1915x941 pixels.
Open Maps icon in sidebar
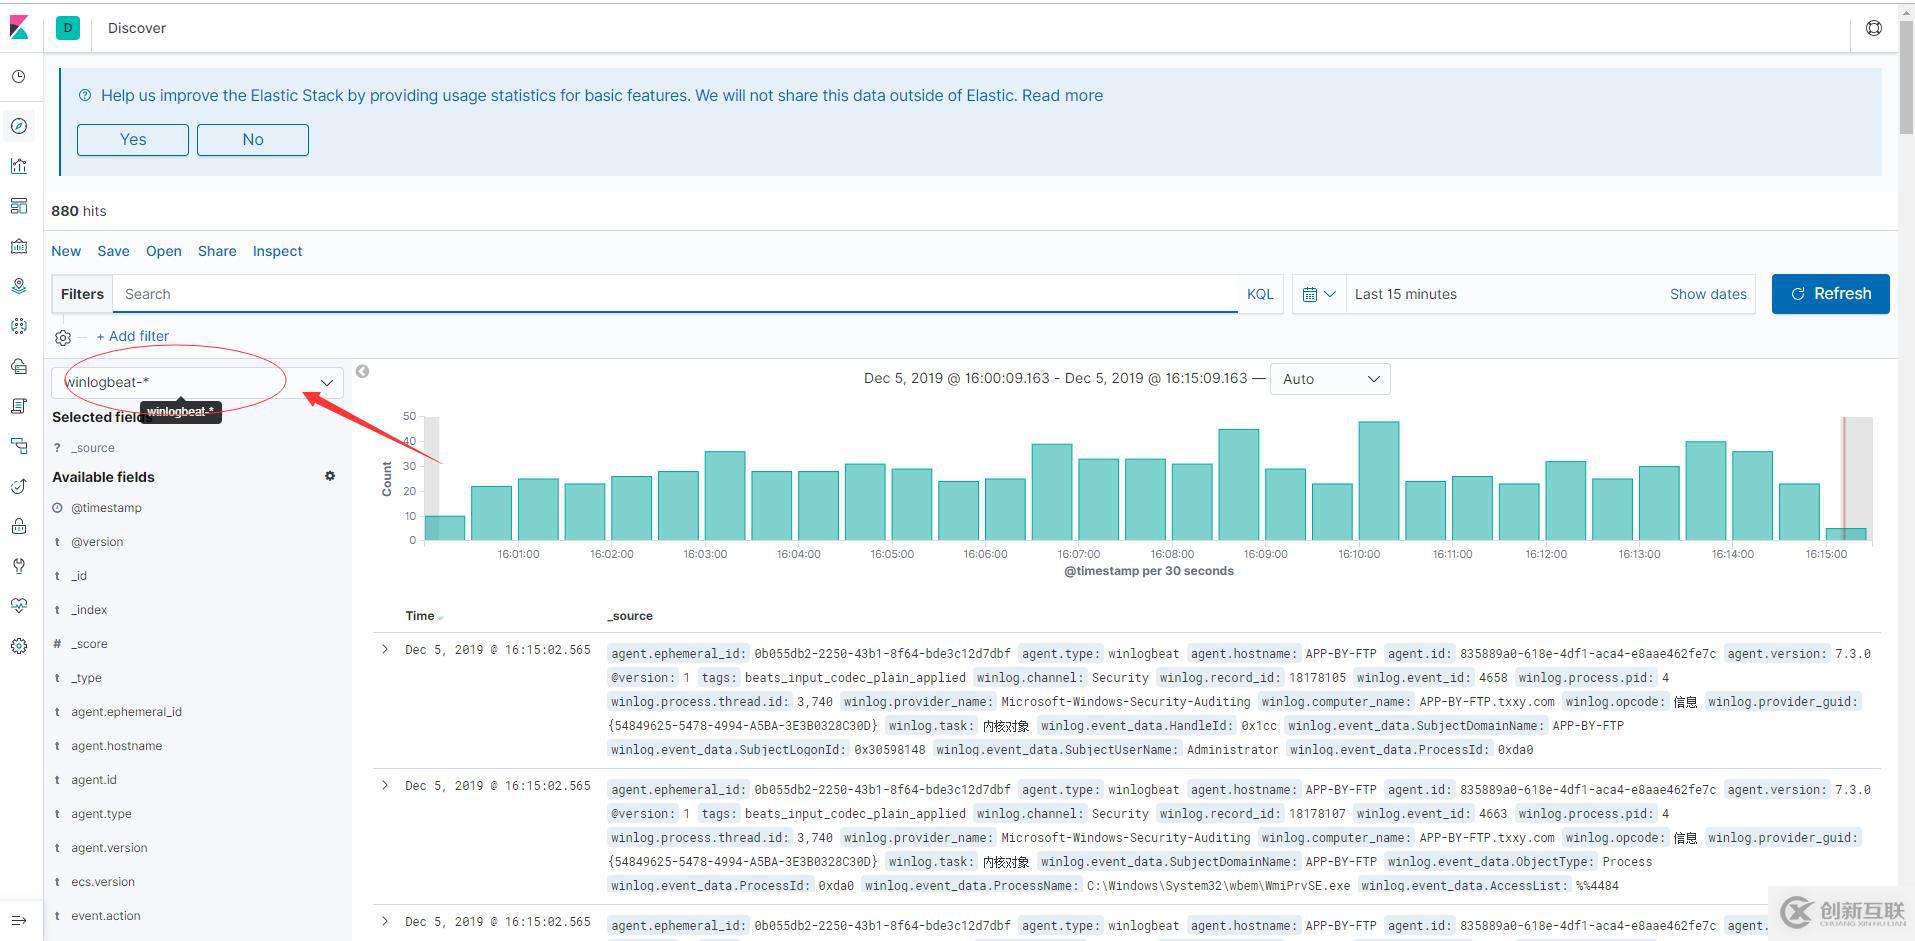coord(19,286)
